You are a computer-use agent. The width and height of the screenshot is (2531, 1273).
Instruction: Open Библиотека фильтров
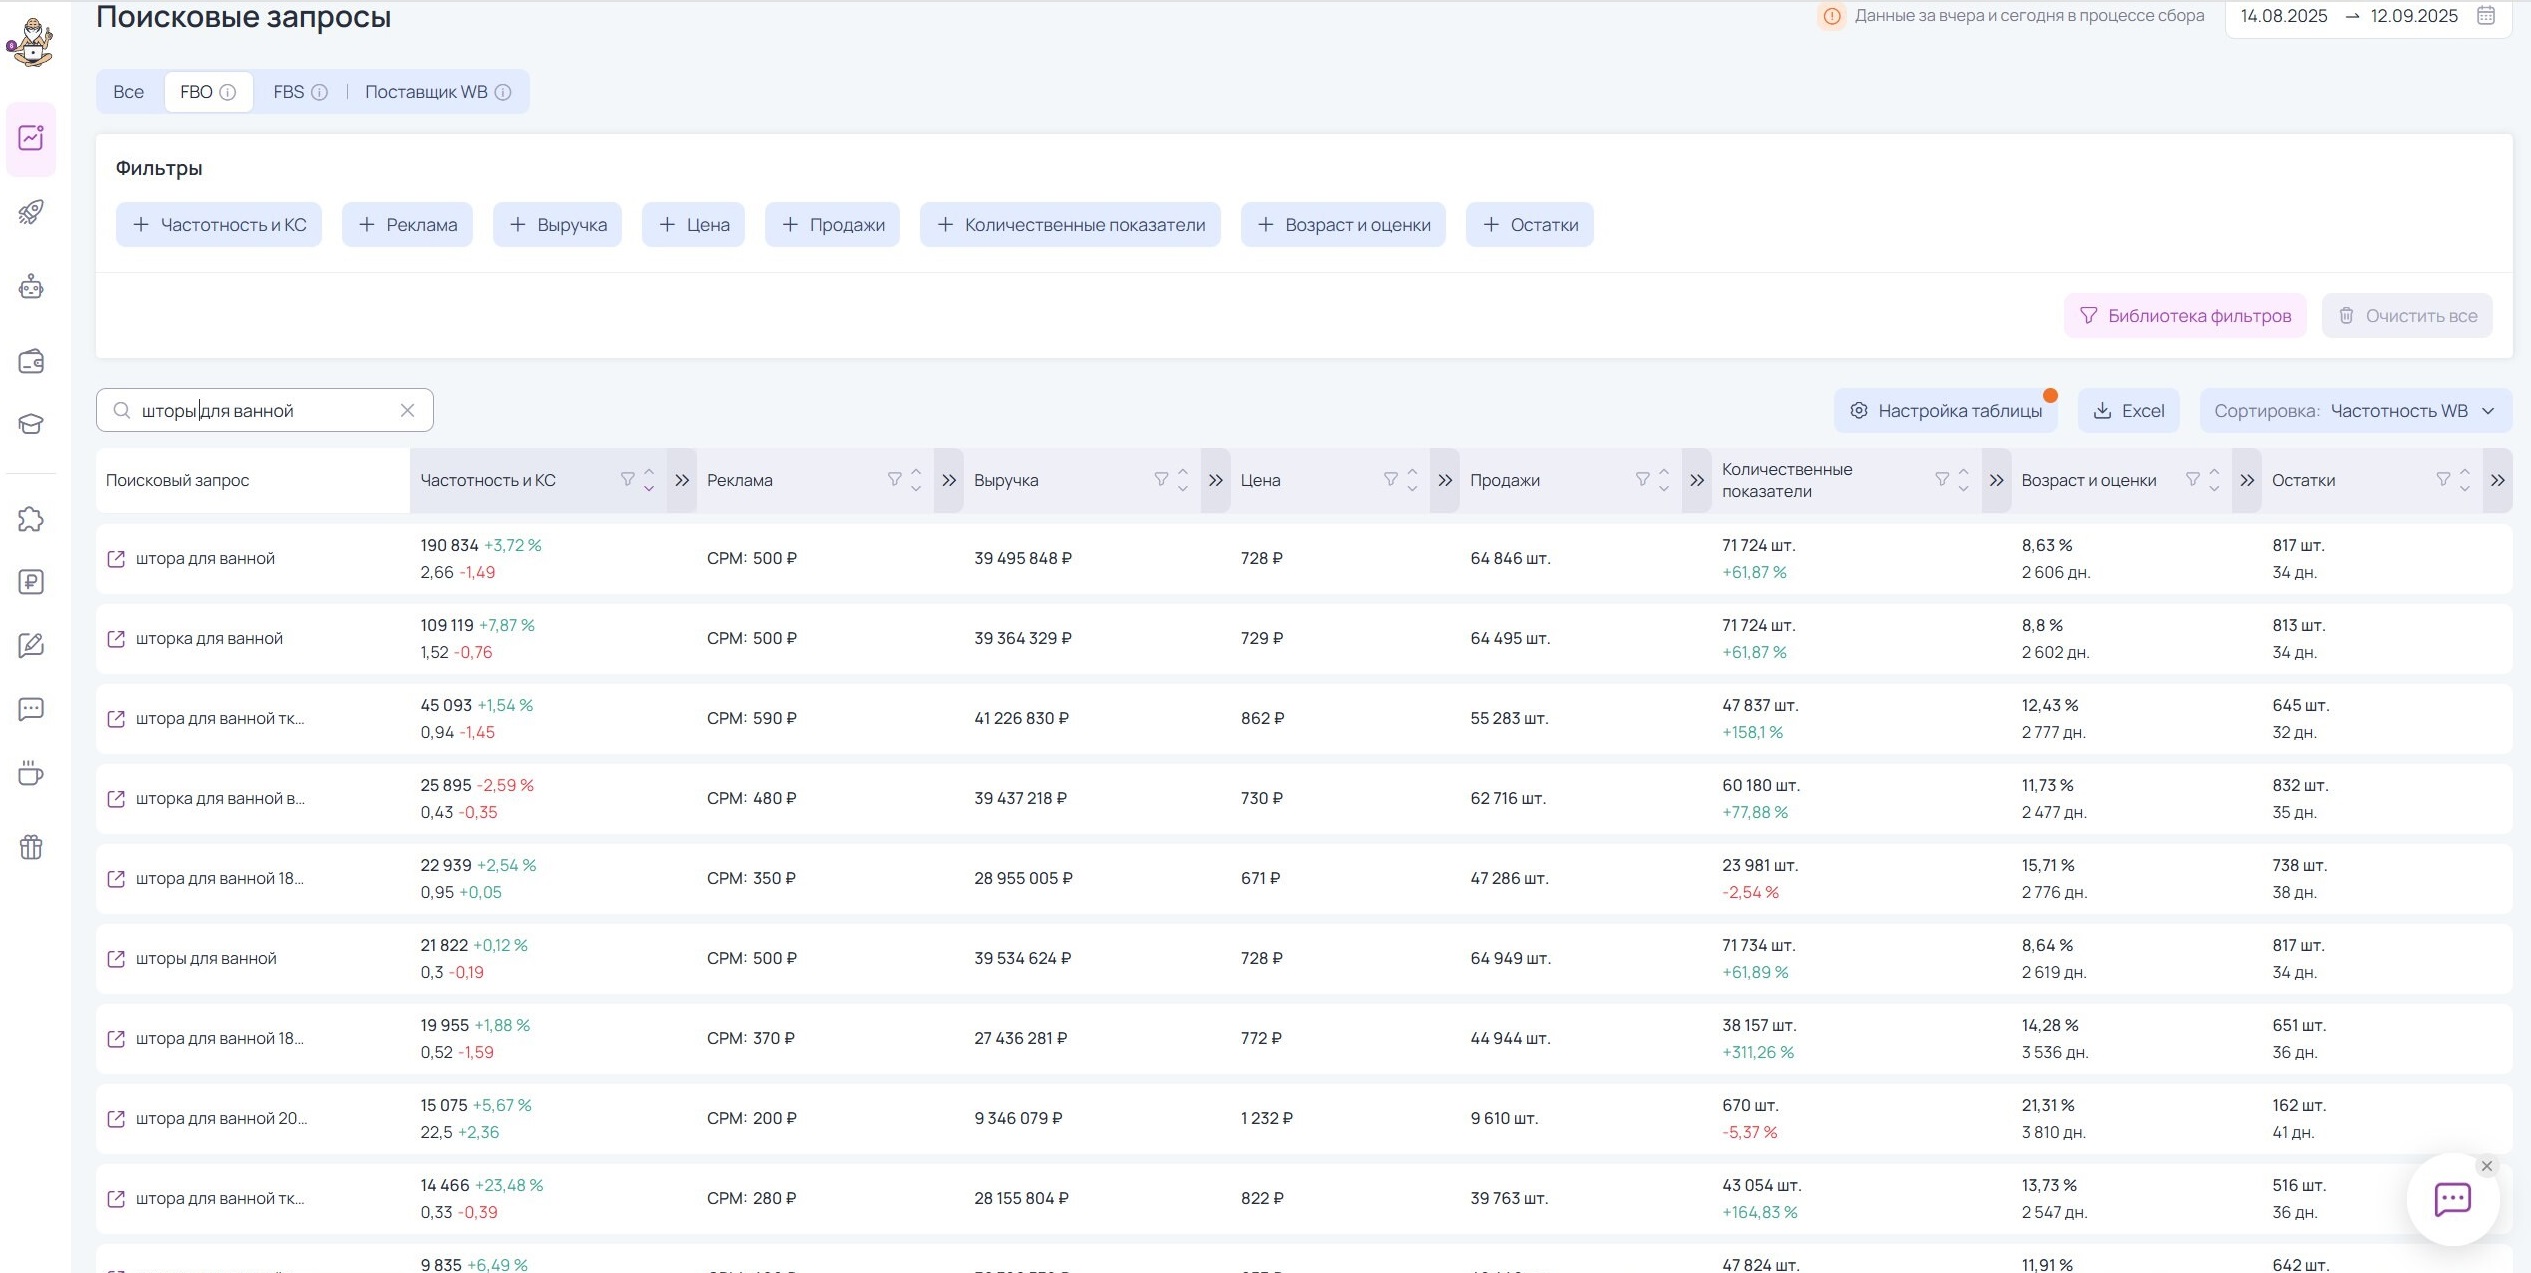tap(2185, 316)
